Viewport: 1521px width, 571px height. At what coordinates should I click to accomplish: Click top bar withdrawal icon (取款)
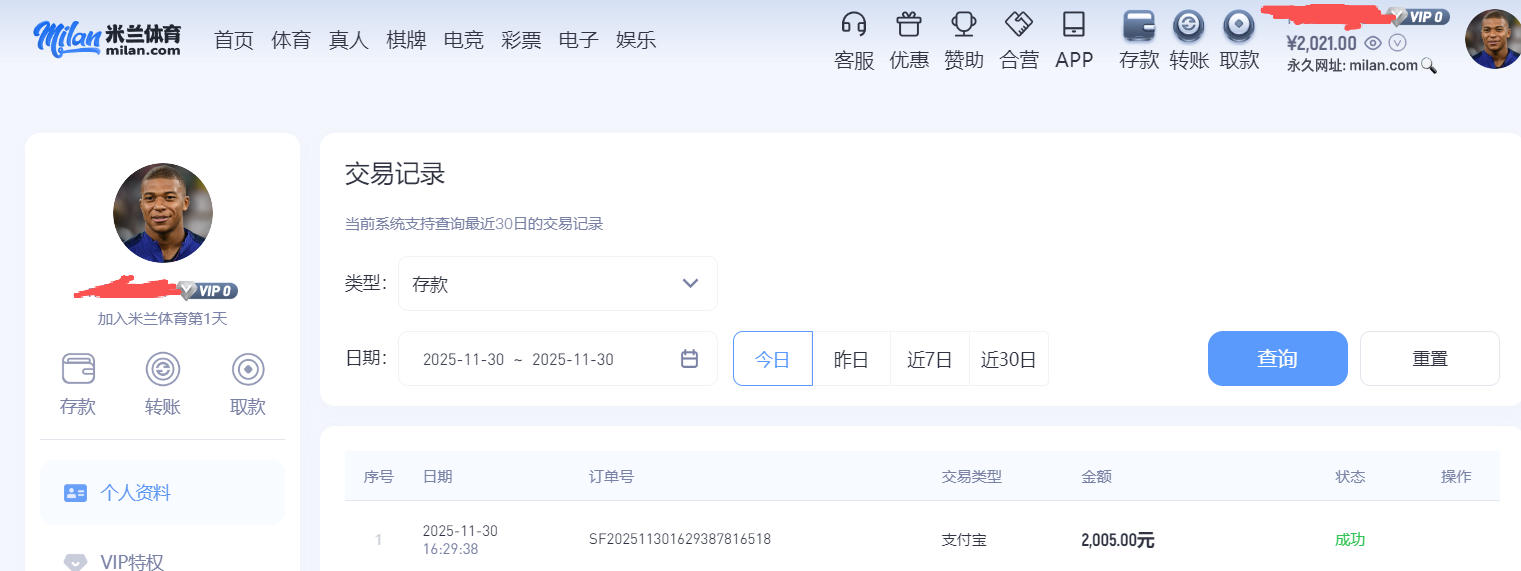(x=1239, y=25)
